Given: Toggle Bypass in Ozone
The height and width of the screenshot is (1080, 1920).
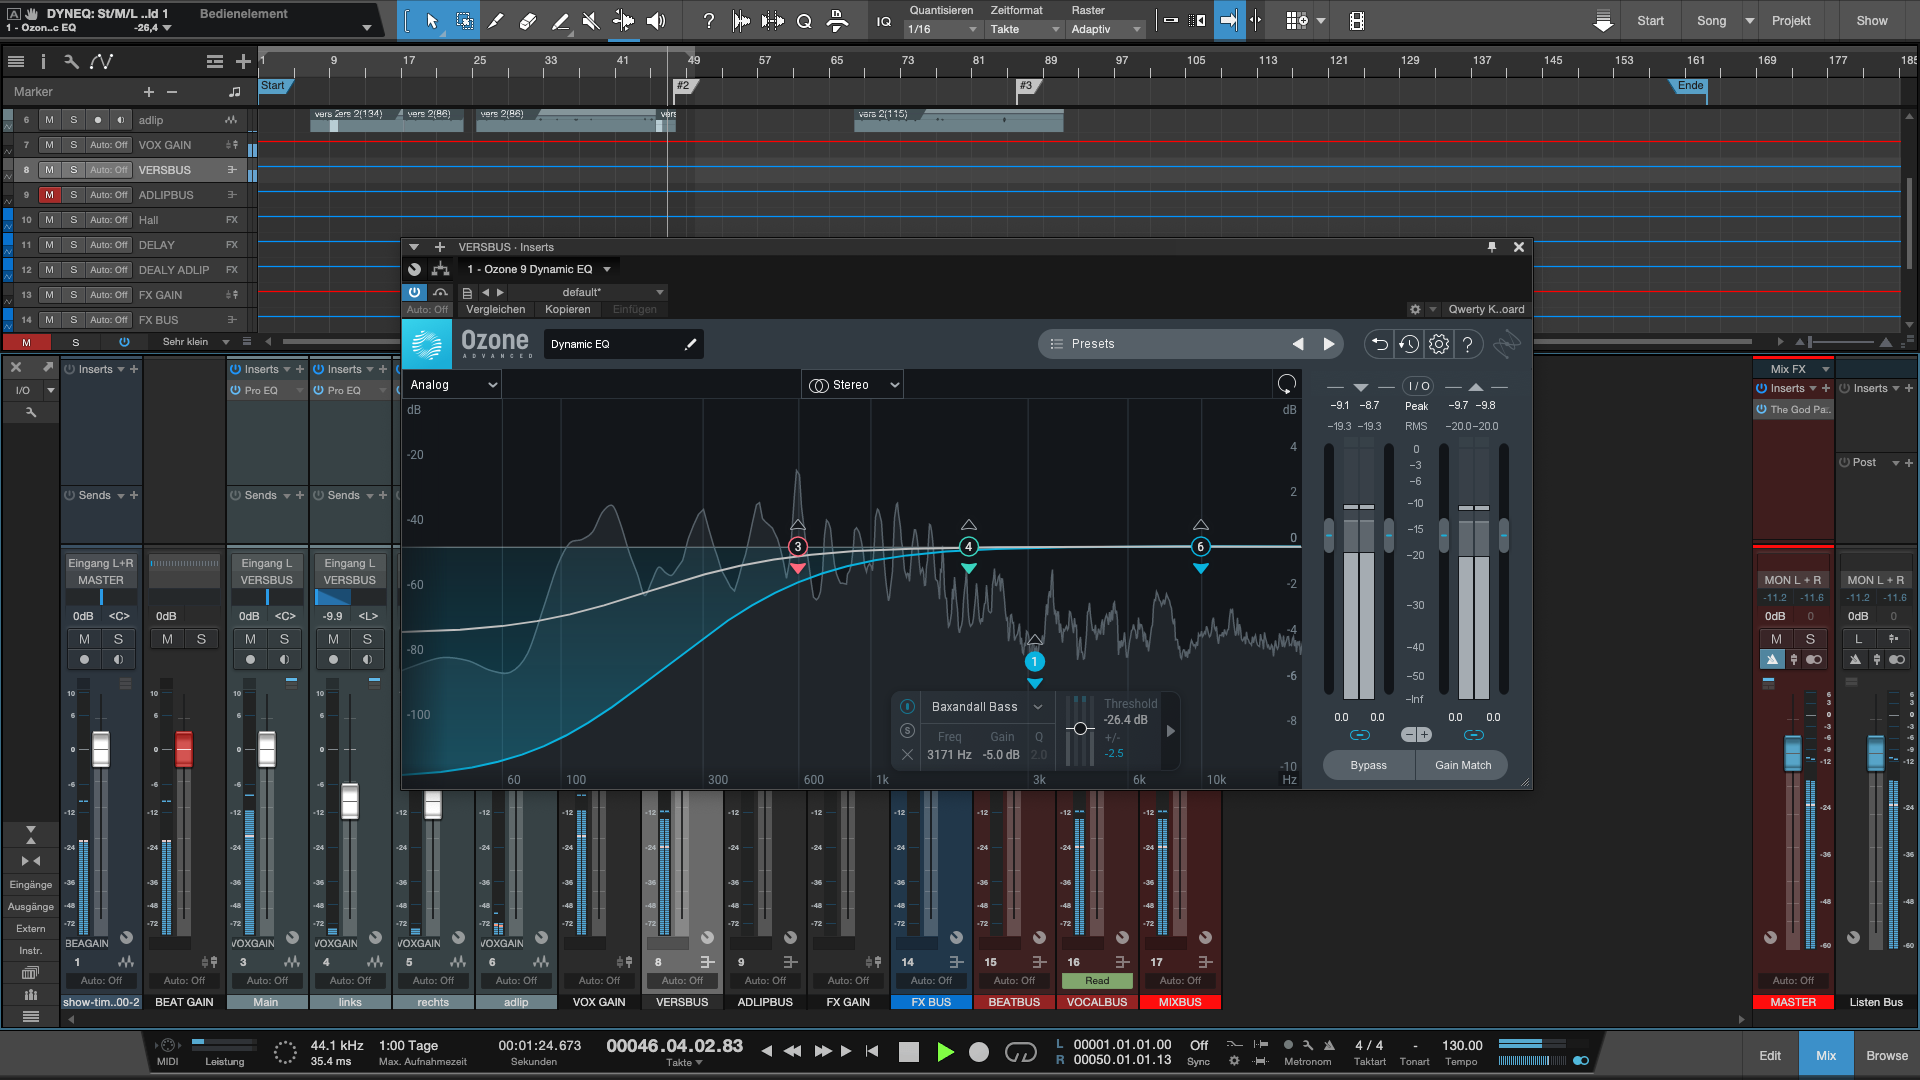Looking at the screenshot, I should pyautogui.click(x=1368, y=765).
